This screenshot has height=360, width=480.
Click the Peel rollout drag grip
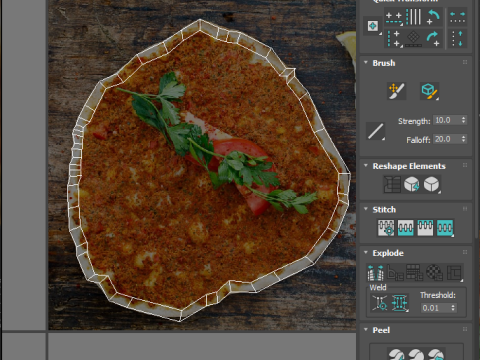465,329
